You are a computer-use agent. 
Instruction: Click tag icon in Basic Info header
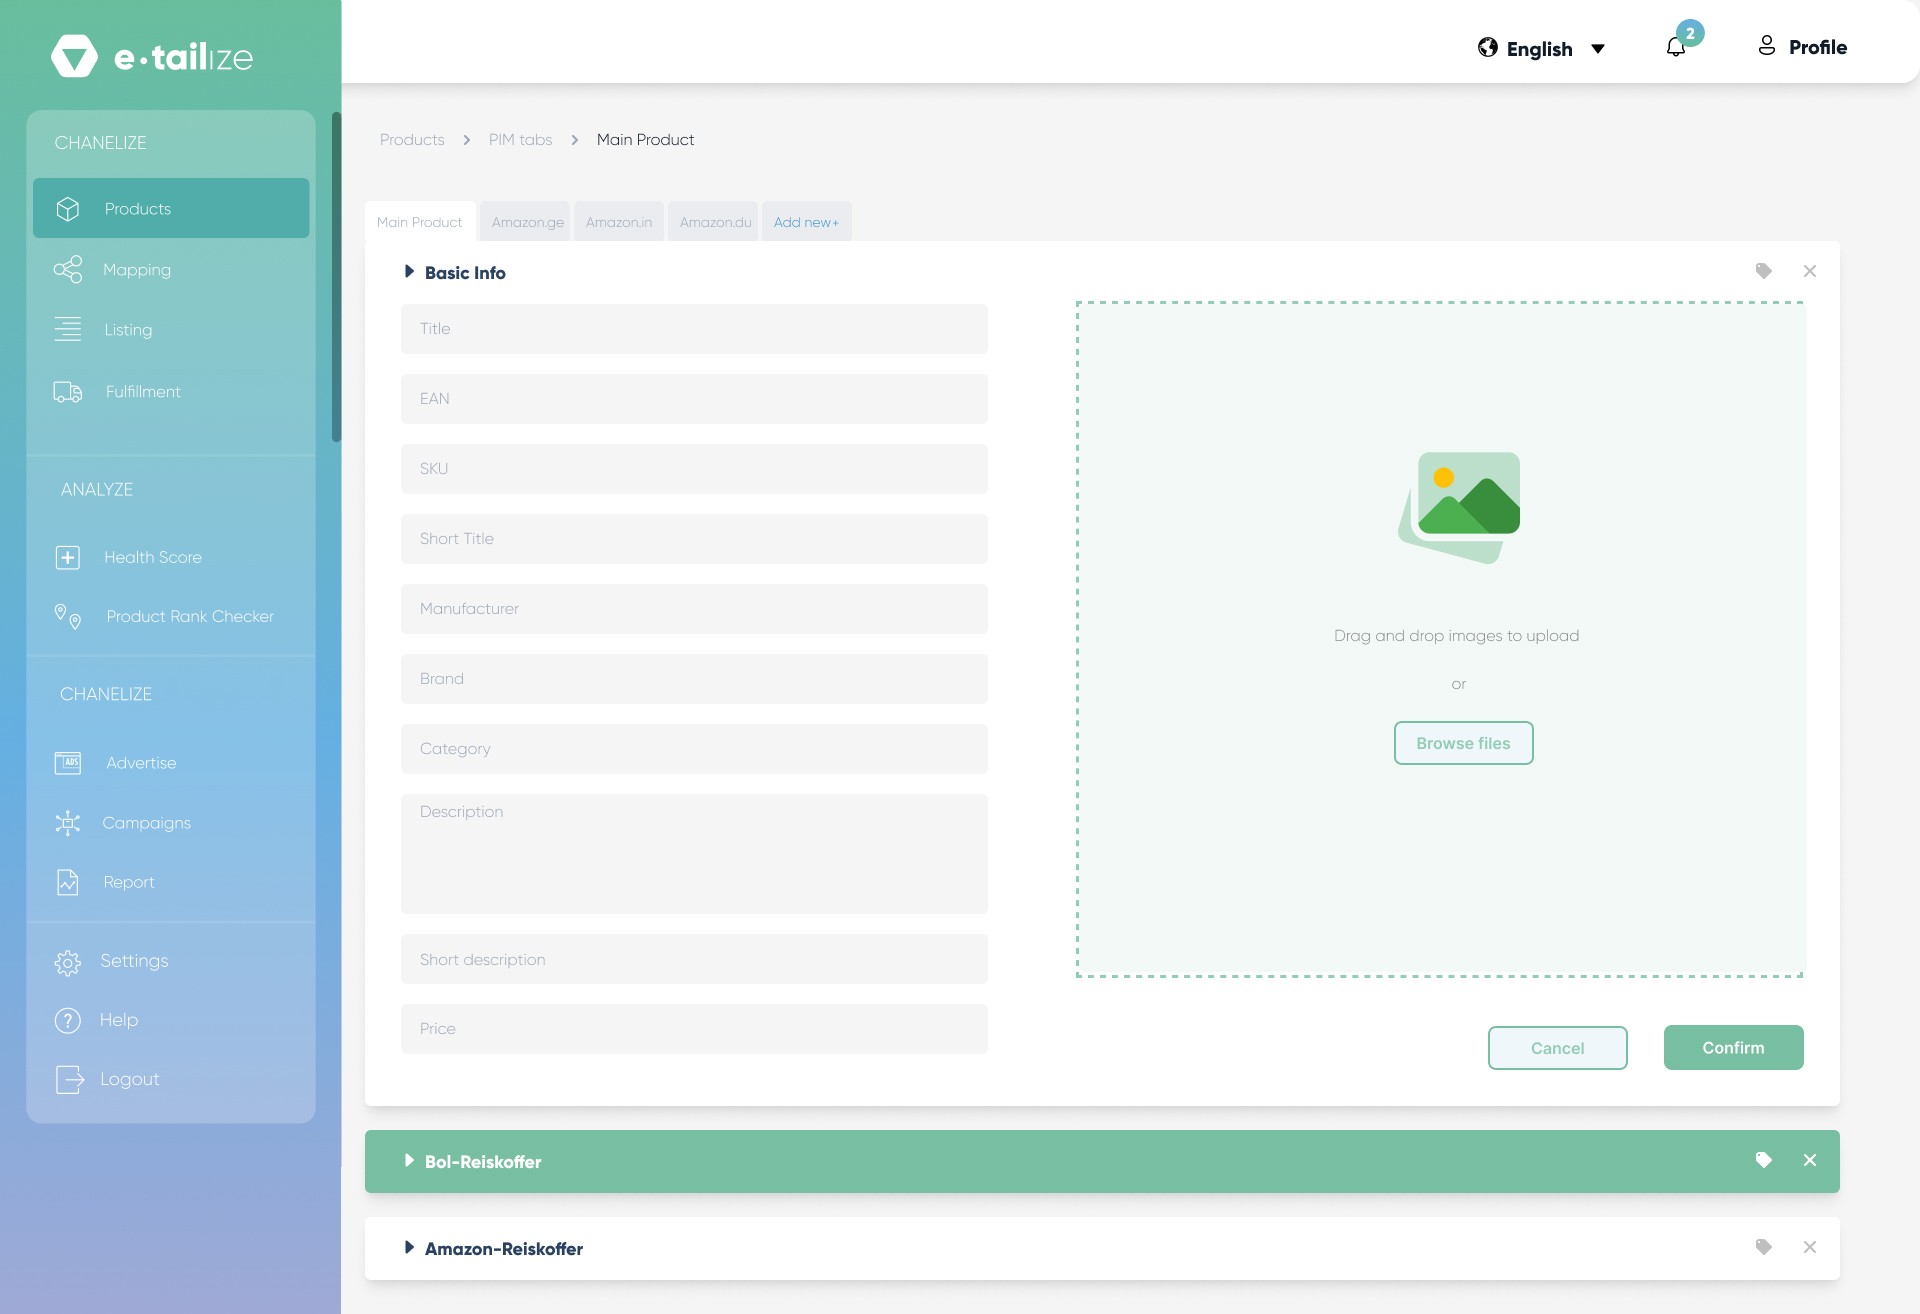click(x=1764, y=271)
